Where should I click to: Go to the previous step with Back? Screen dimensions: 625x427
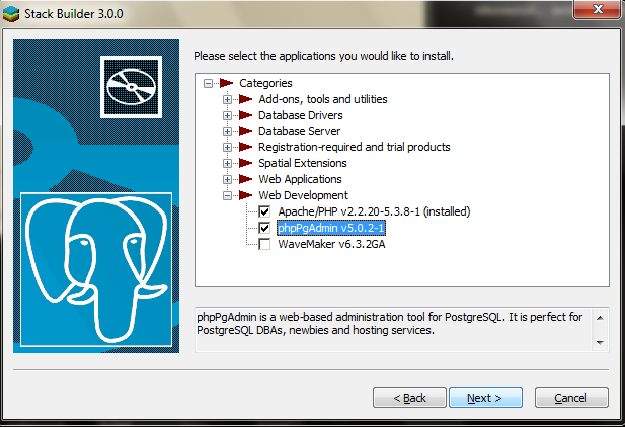click(x=410, y=397)
